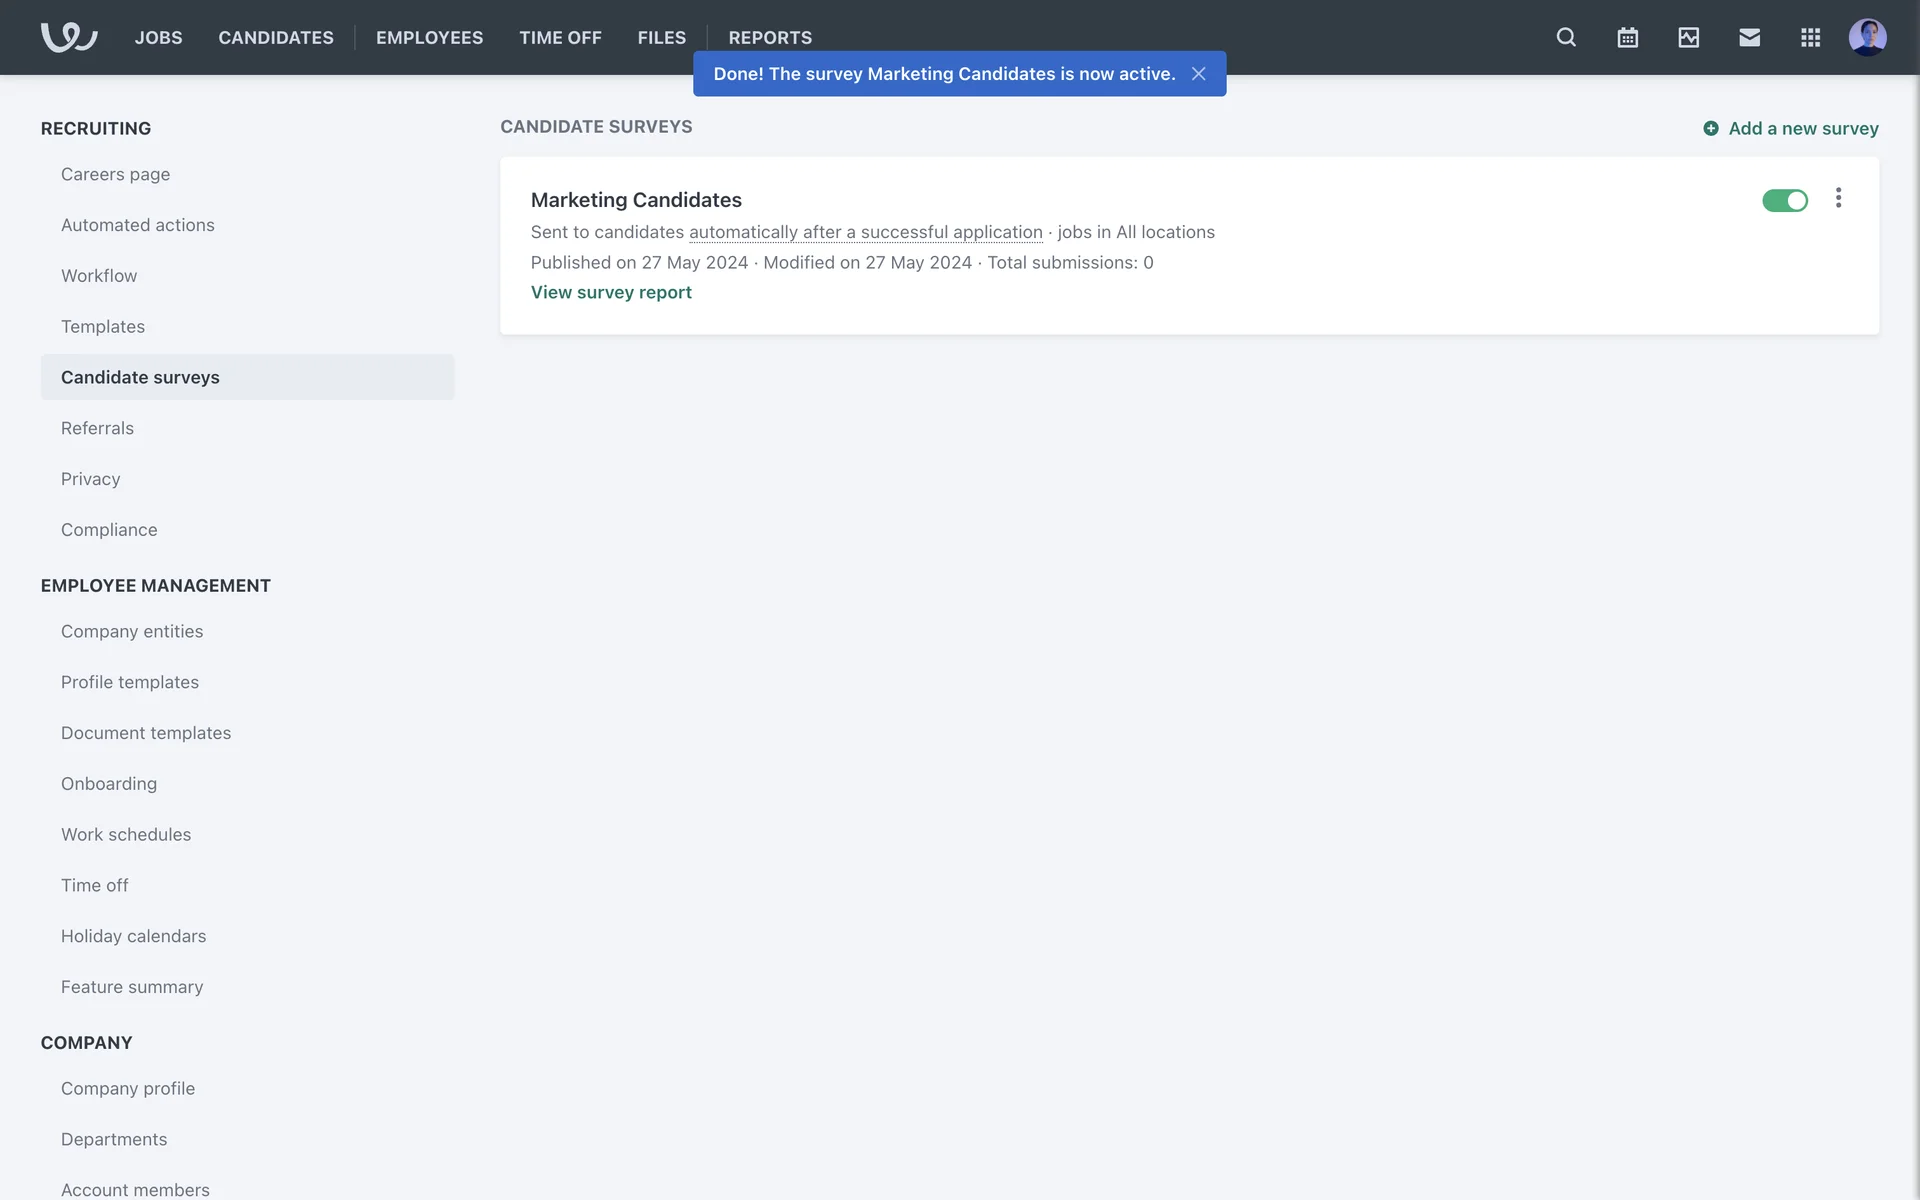
Task: Open the mail inbox icon
Action: pyautogui.click(x=1749, y=37)
